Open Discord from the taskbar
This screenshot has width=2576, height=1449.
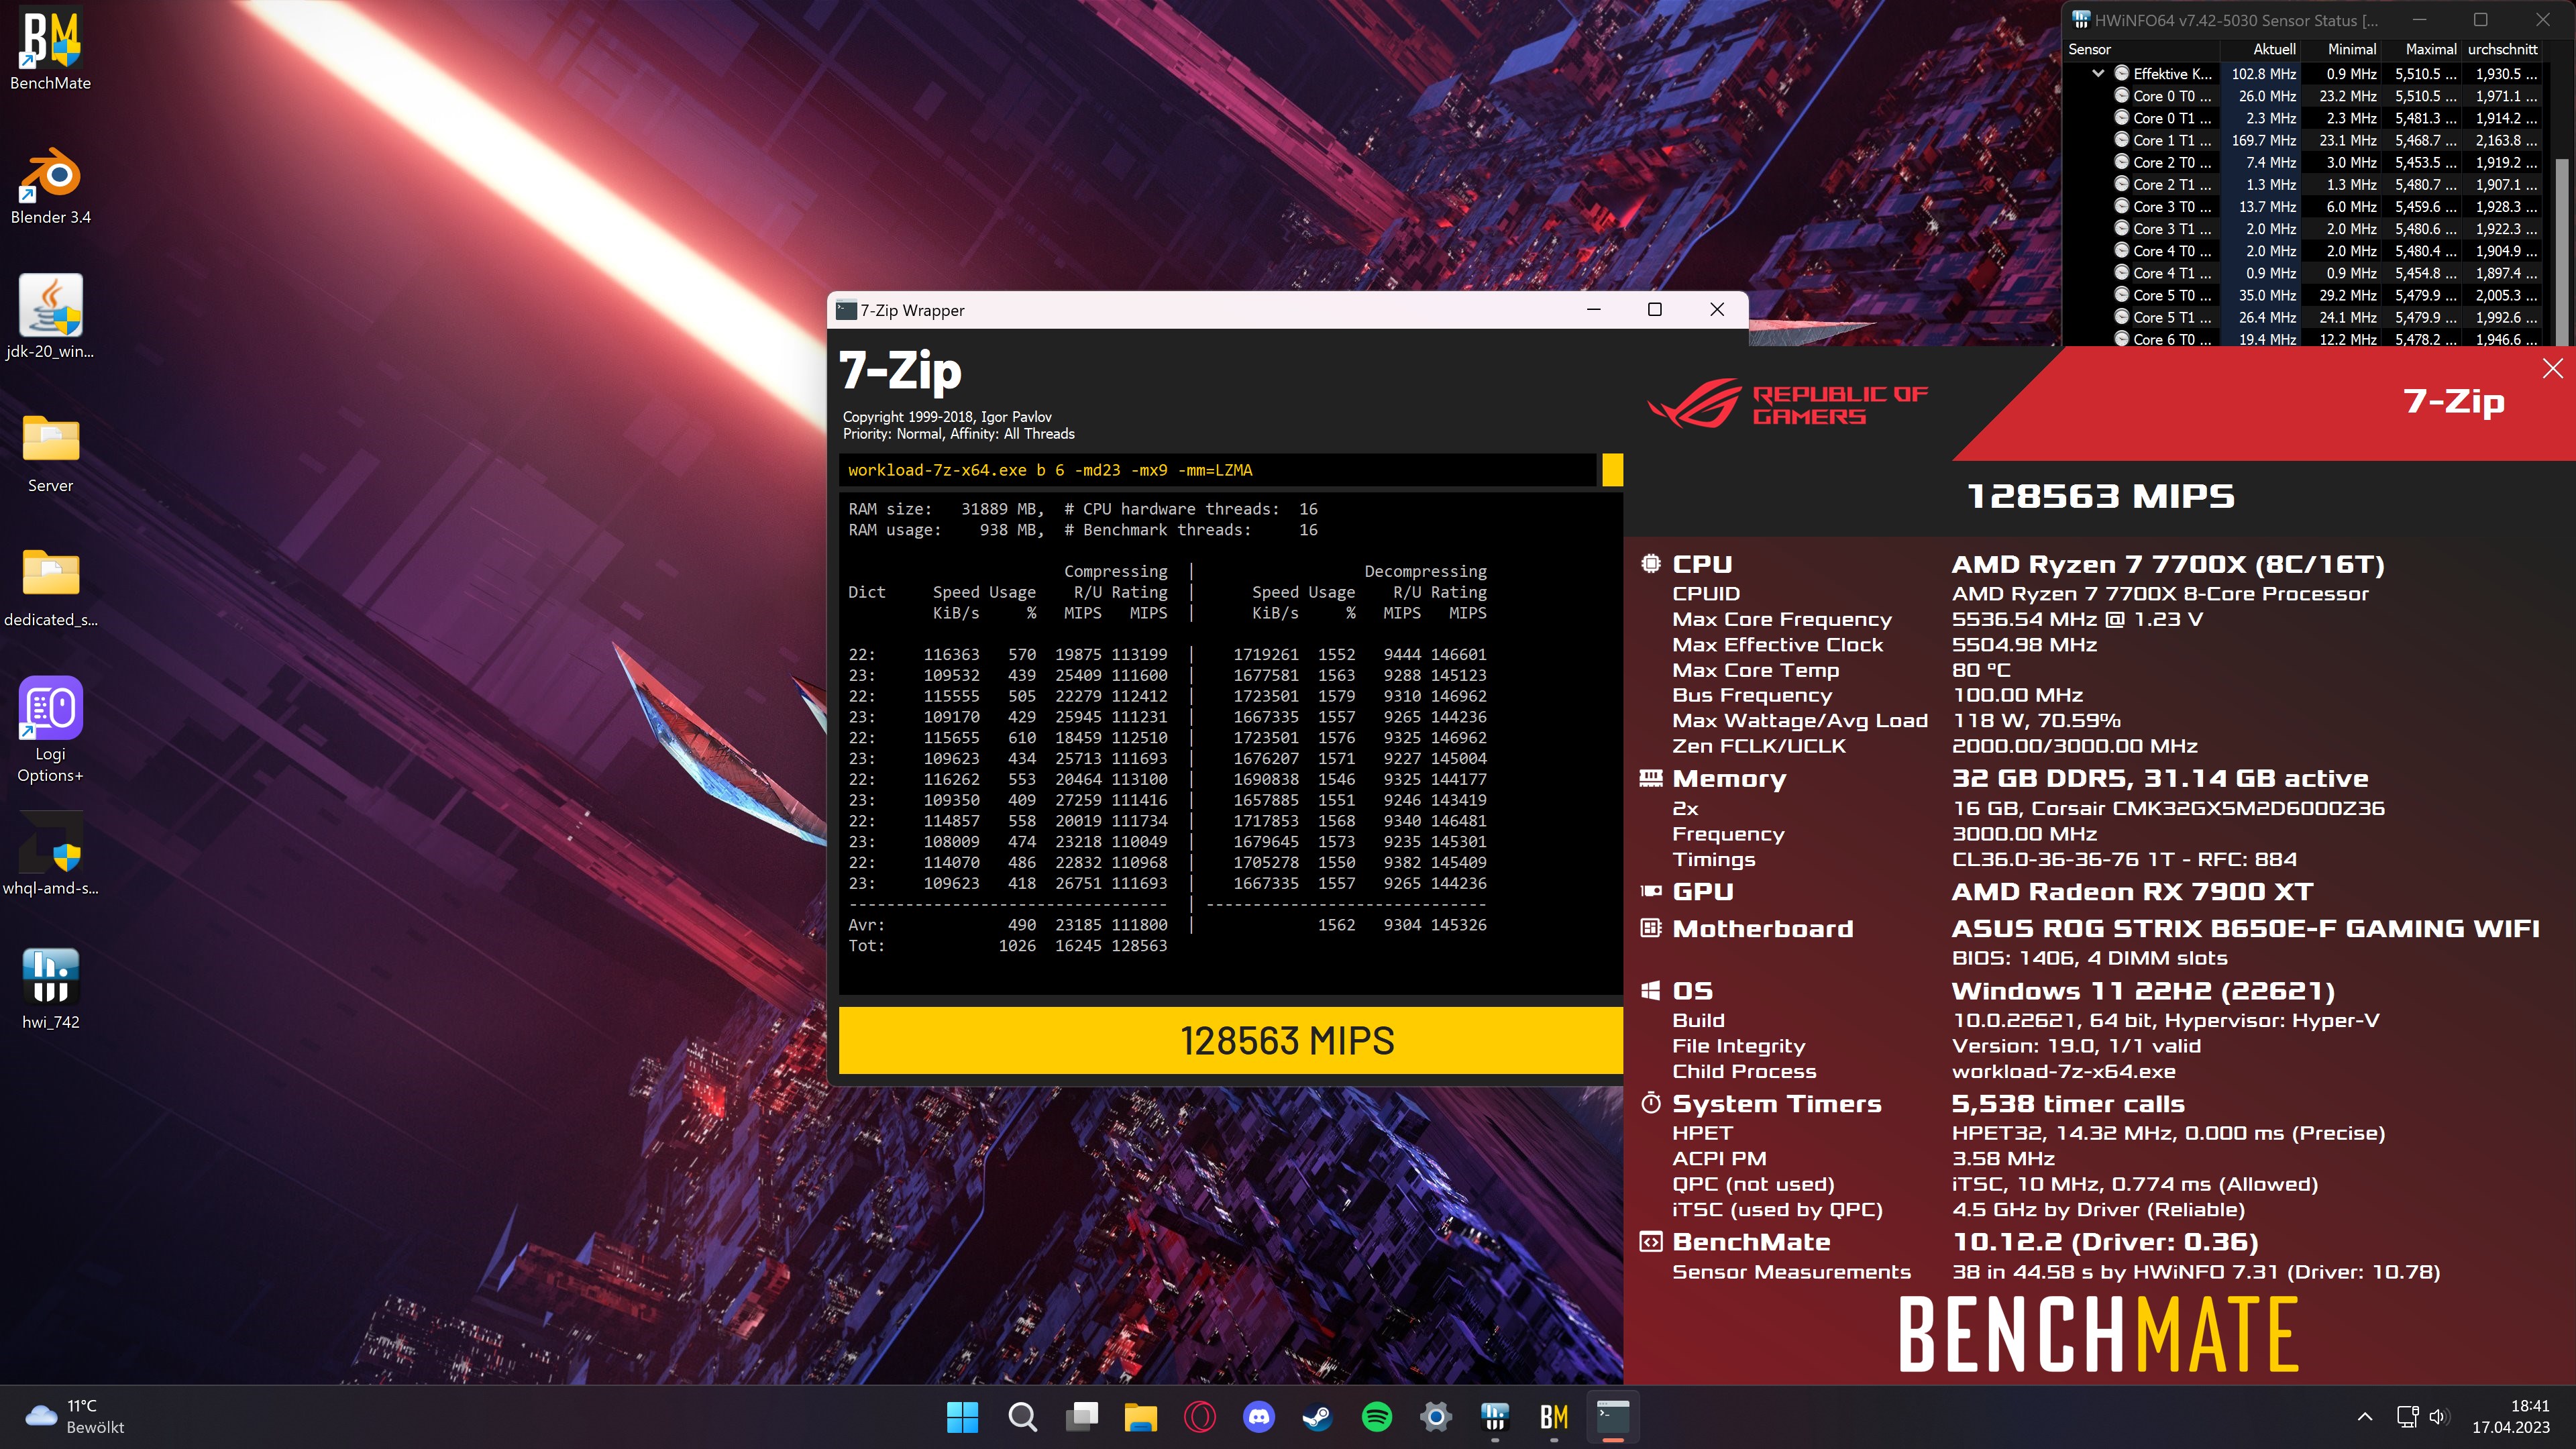point(1258,1416)
